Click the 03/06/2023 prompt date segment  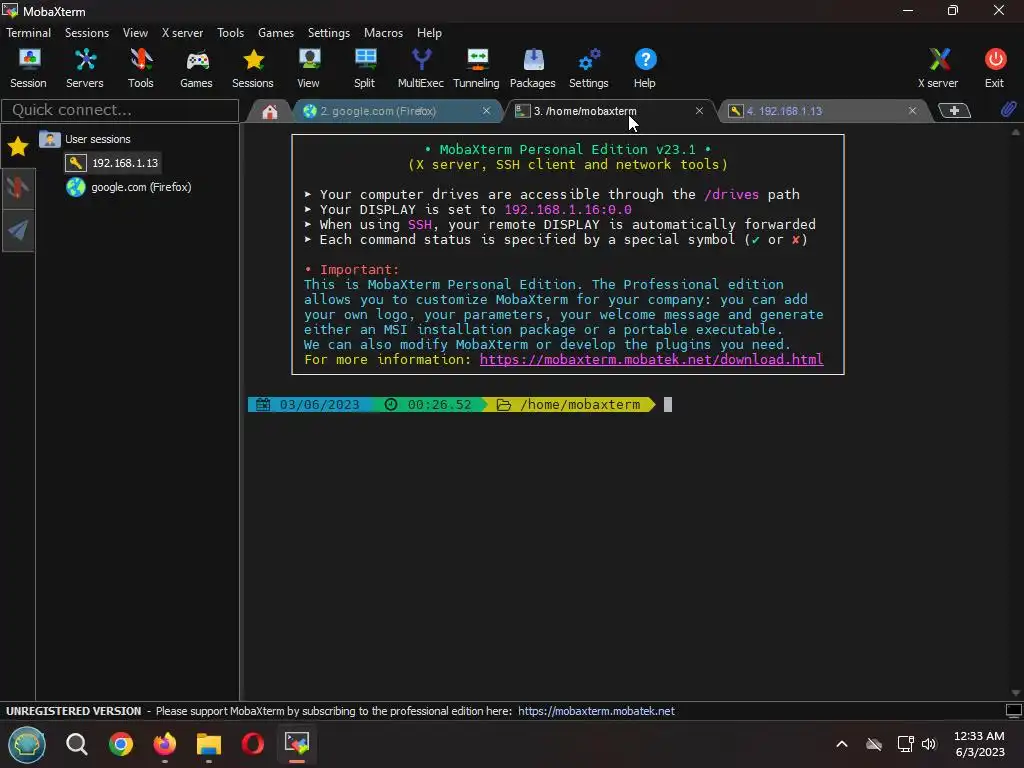[312, 405]
